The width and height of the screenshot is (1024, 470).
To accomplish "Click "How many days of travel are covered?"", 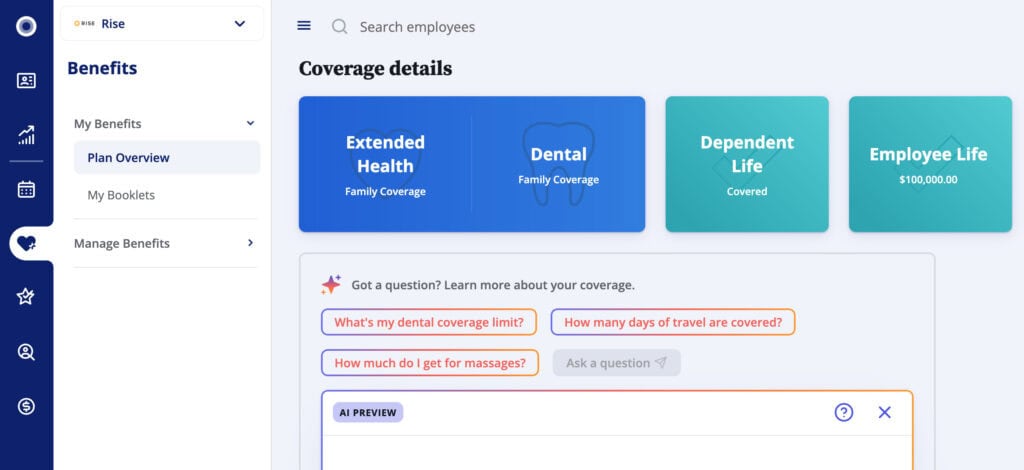I will [672, 322].
